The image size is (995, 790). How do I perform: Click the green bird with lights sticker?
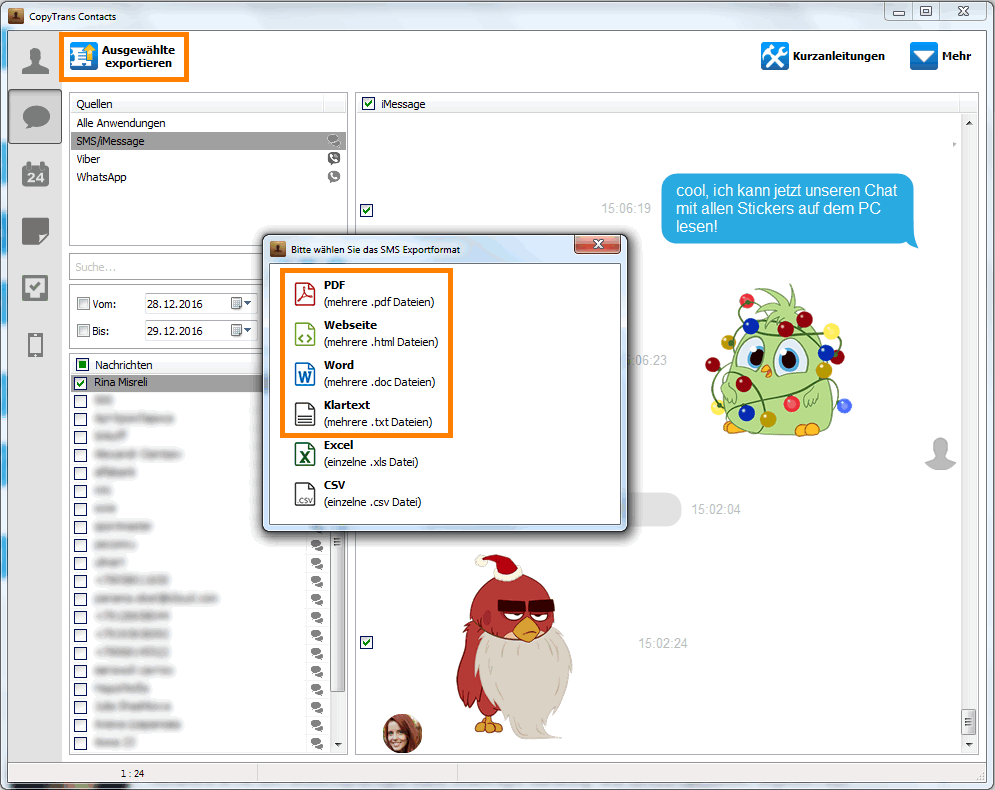pyautogui.click(x=778, y=360)
